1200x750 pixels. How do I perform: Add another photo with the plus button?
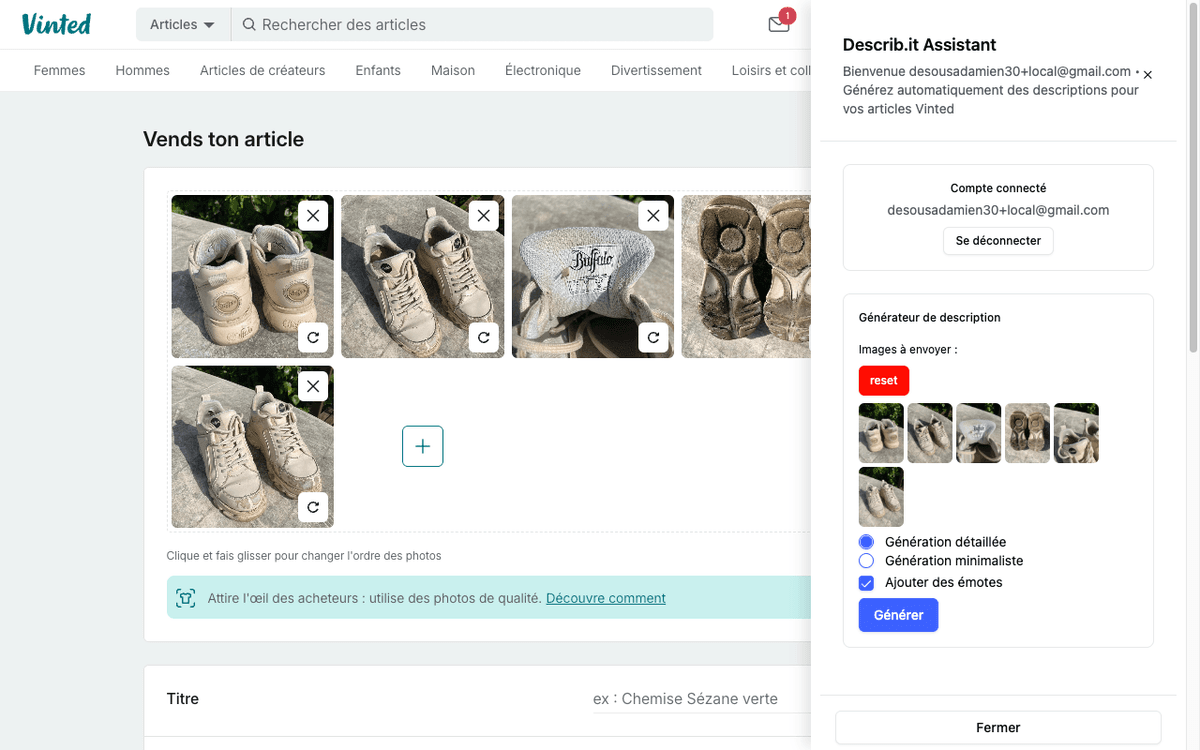422,446
